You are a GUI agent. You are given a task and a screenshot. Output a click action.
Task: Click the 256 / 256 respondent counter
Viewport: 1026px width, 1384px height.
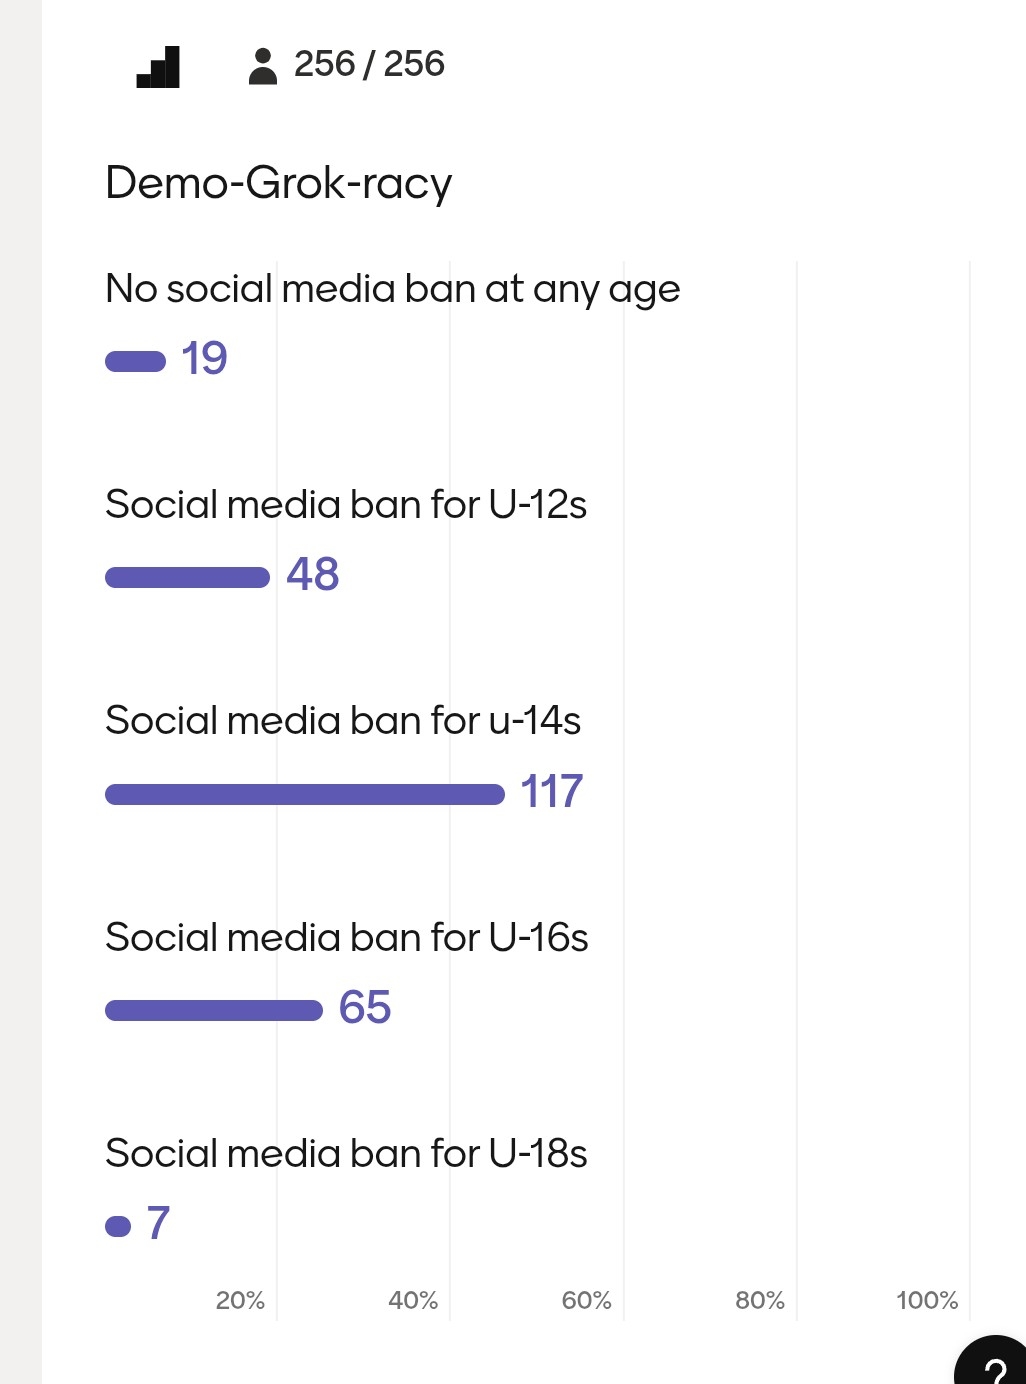[368, 64]
